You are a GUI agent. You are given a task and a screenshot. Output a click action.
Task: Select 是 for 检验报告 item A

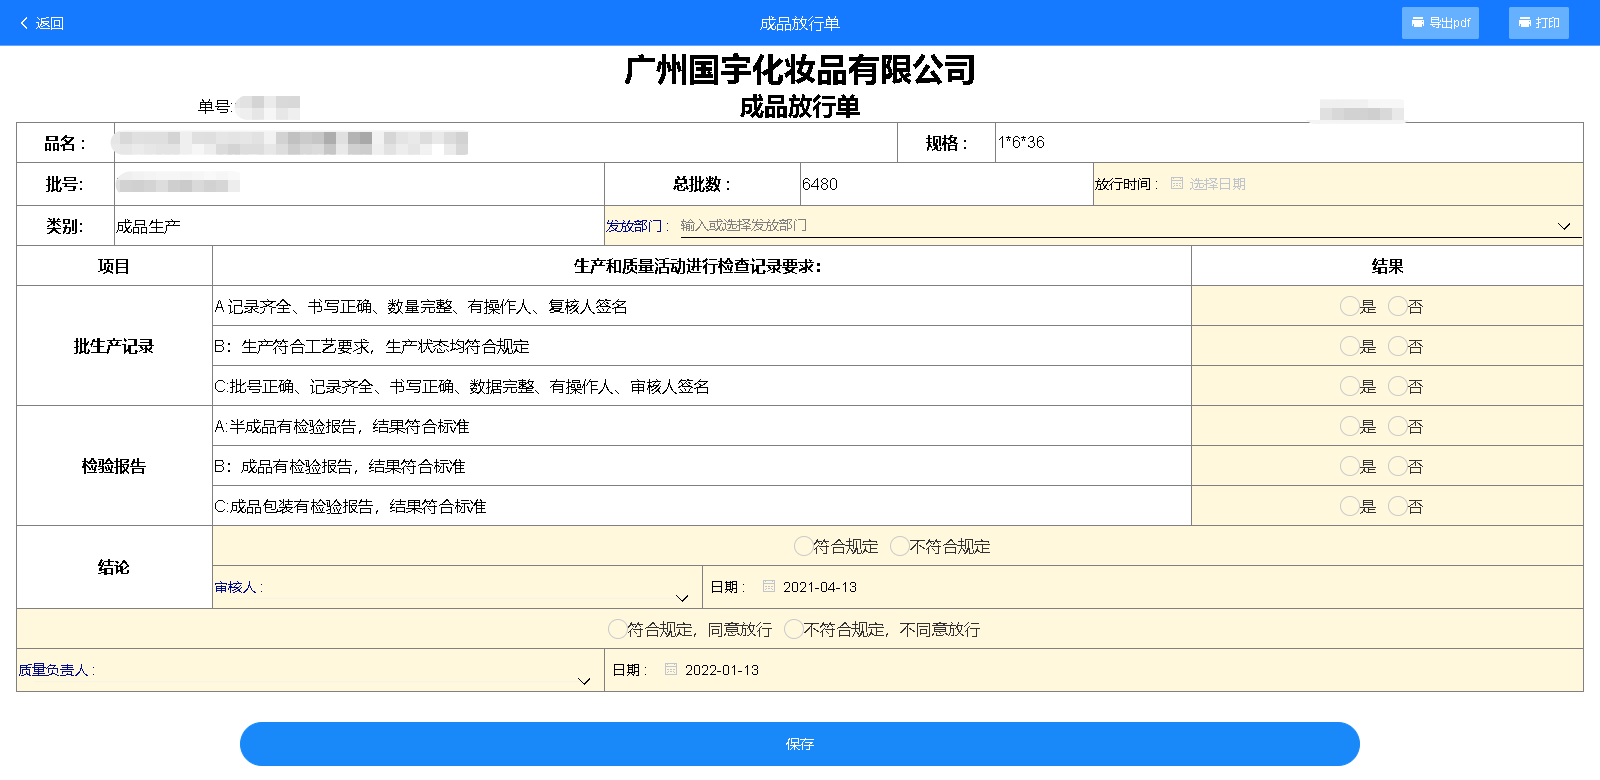coord(1349,427)
